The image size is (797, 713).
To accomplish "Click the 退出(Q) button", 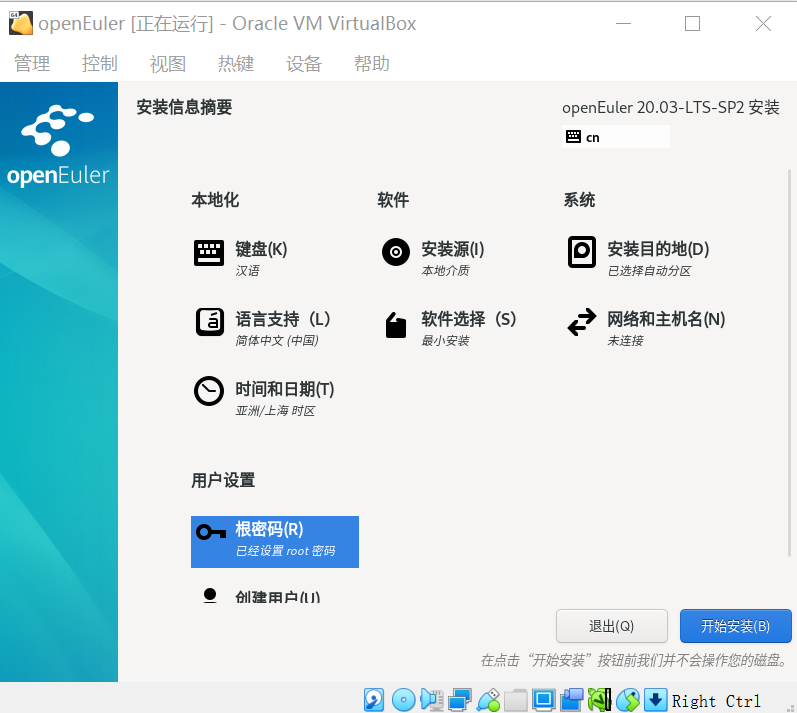I will click(x=611, y=626).
